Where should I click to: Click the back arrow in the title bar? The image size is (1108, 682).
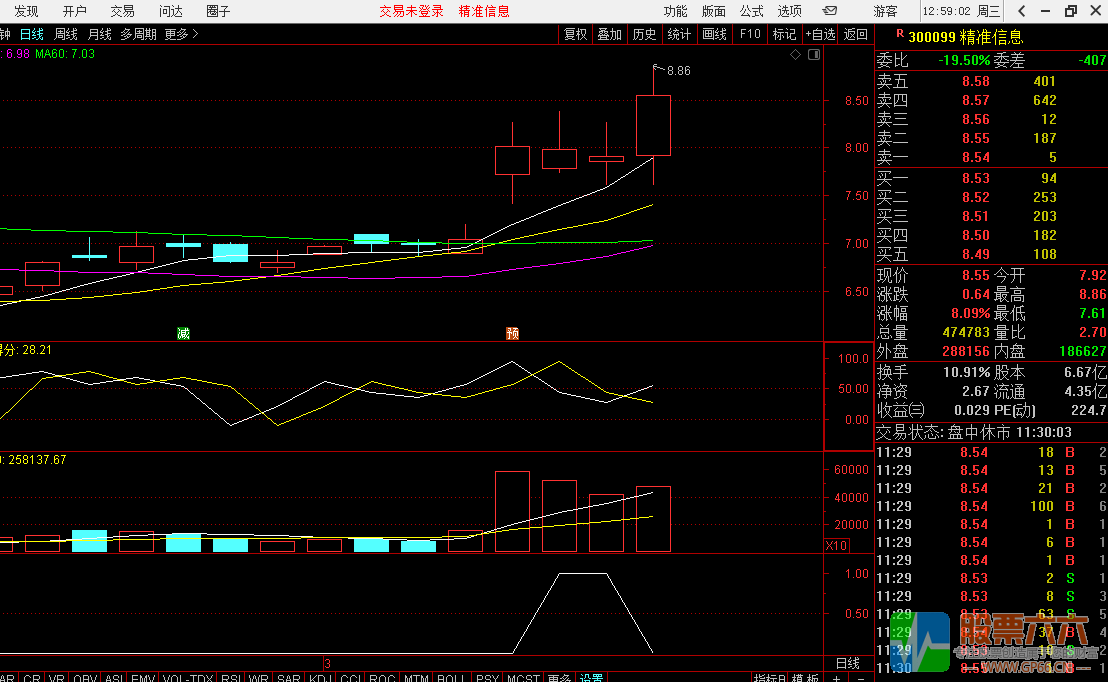click(1021, 11)
